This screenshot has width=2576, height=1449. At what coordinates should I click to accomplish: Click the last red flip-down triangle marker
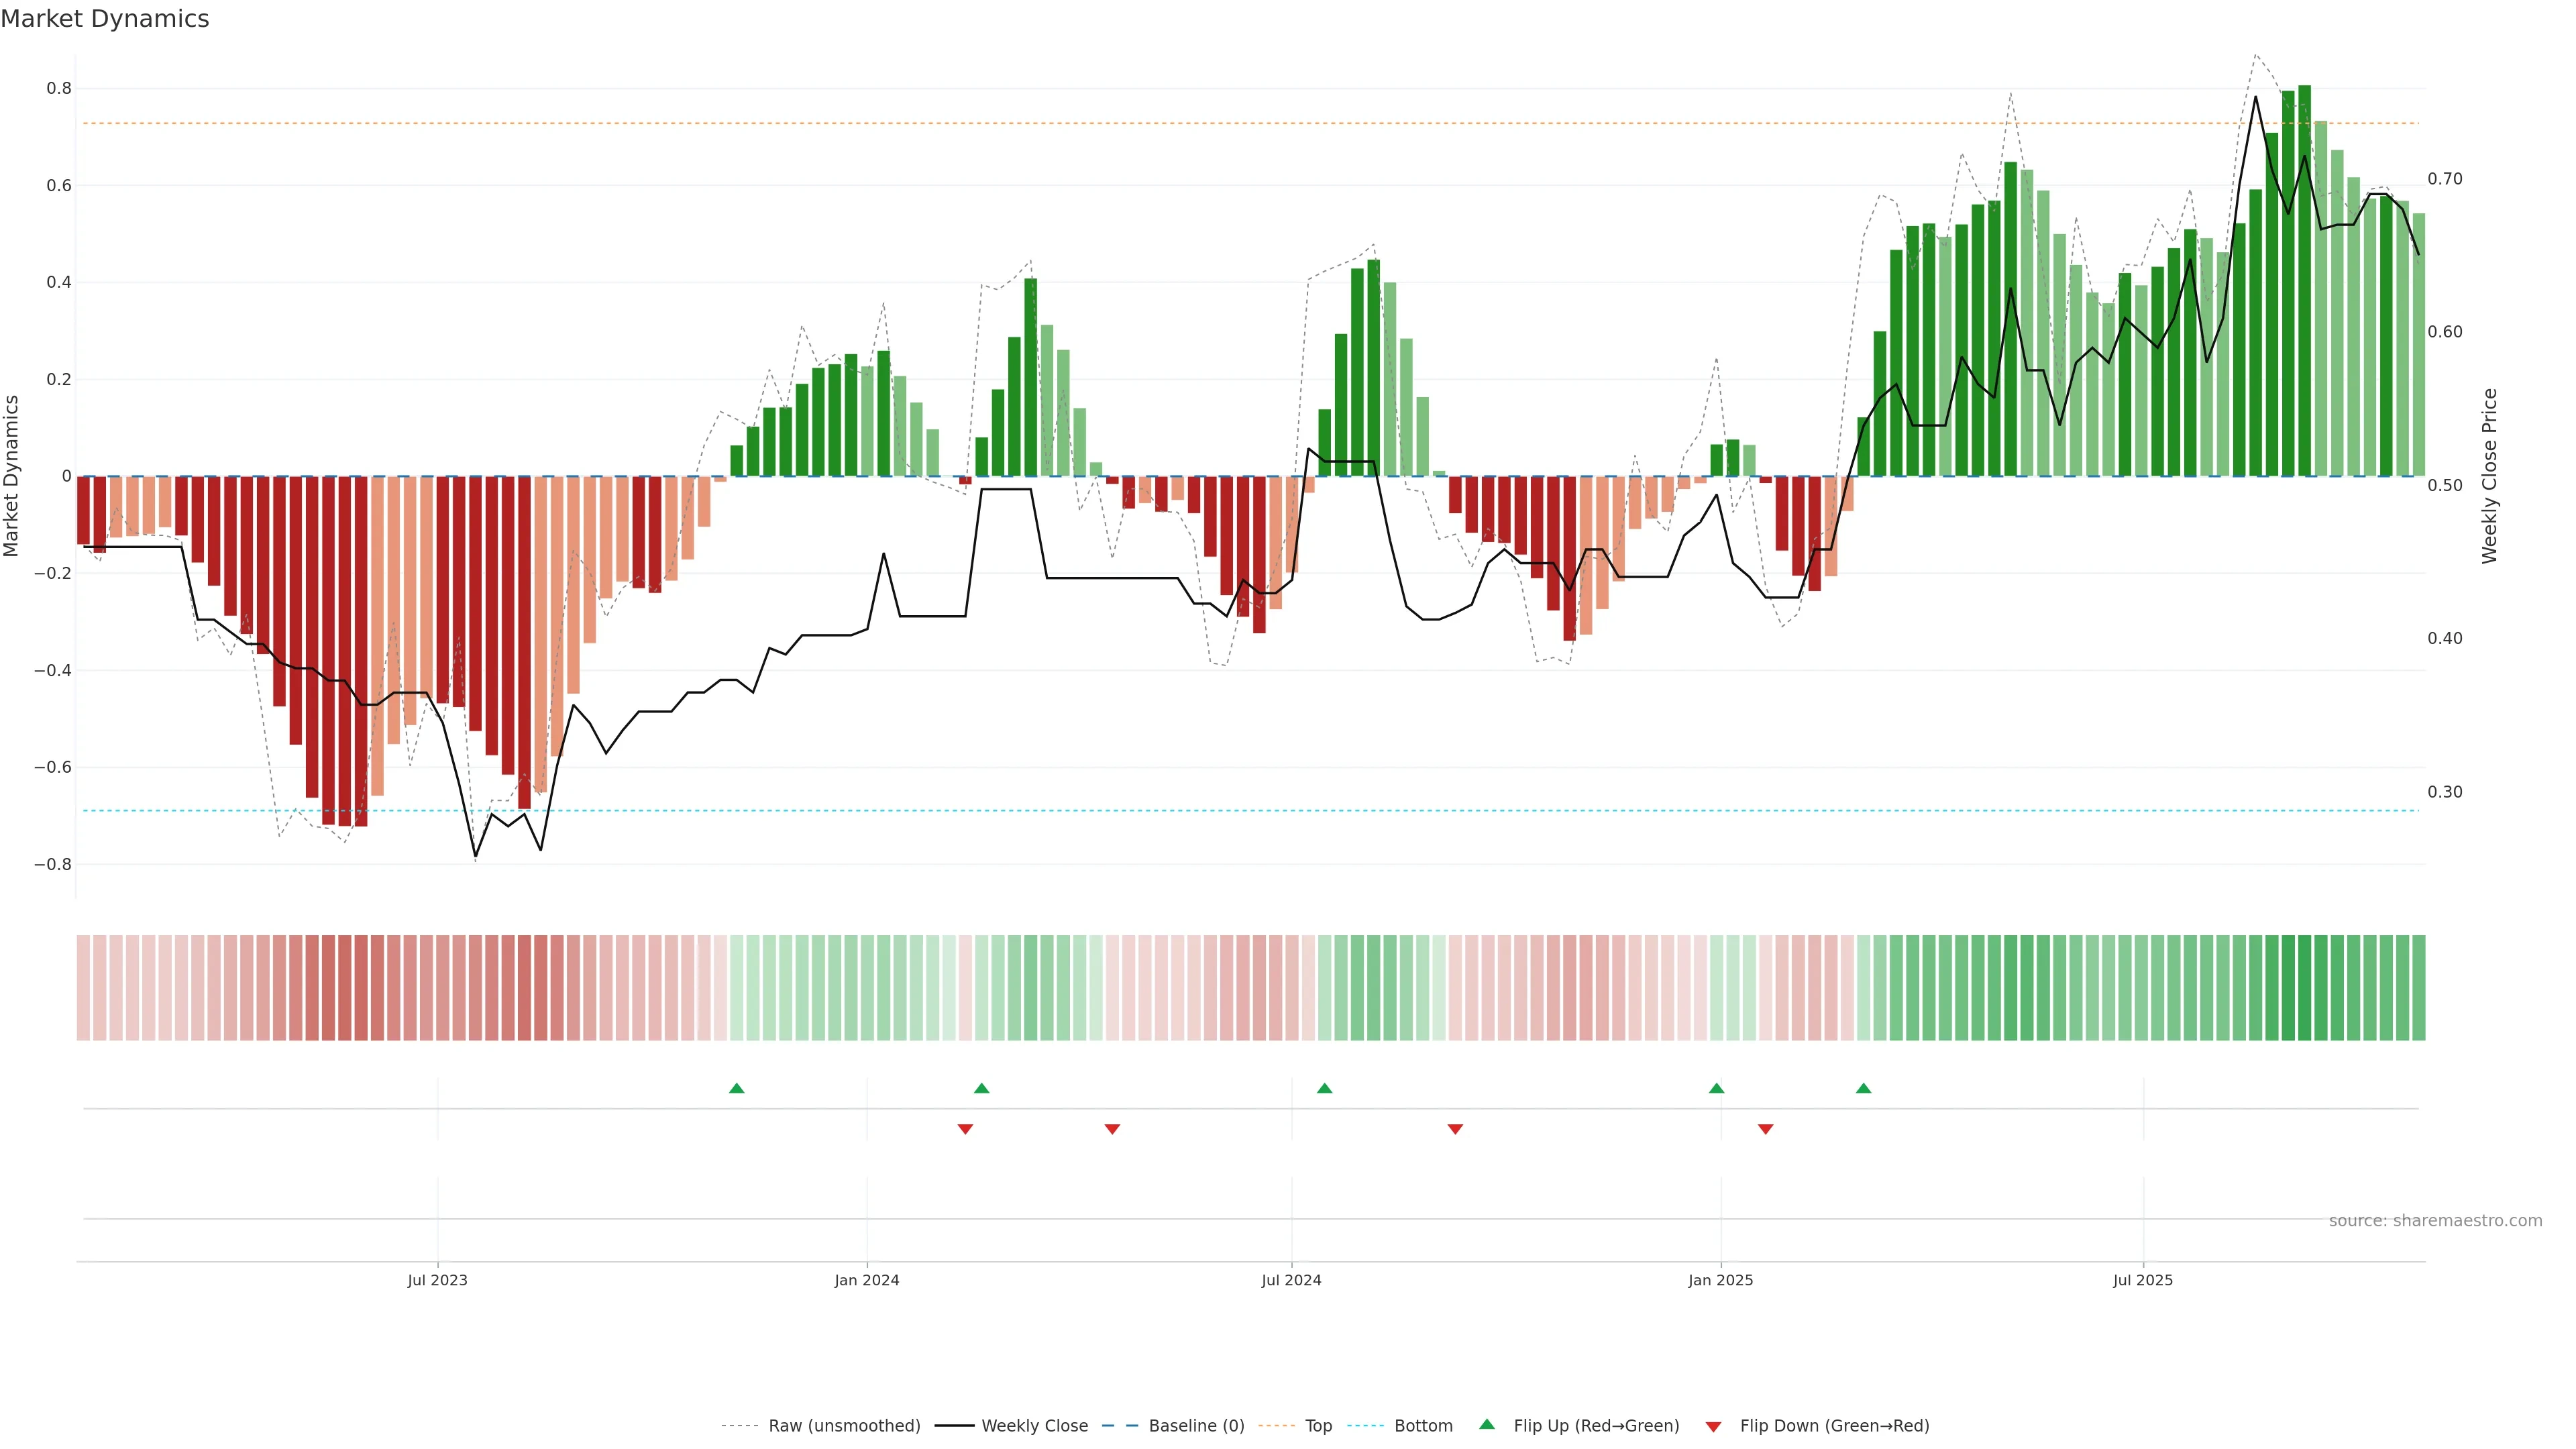click(1765, 1129)
